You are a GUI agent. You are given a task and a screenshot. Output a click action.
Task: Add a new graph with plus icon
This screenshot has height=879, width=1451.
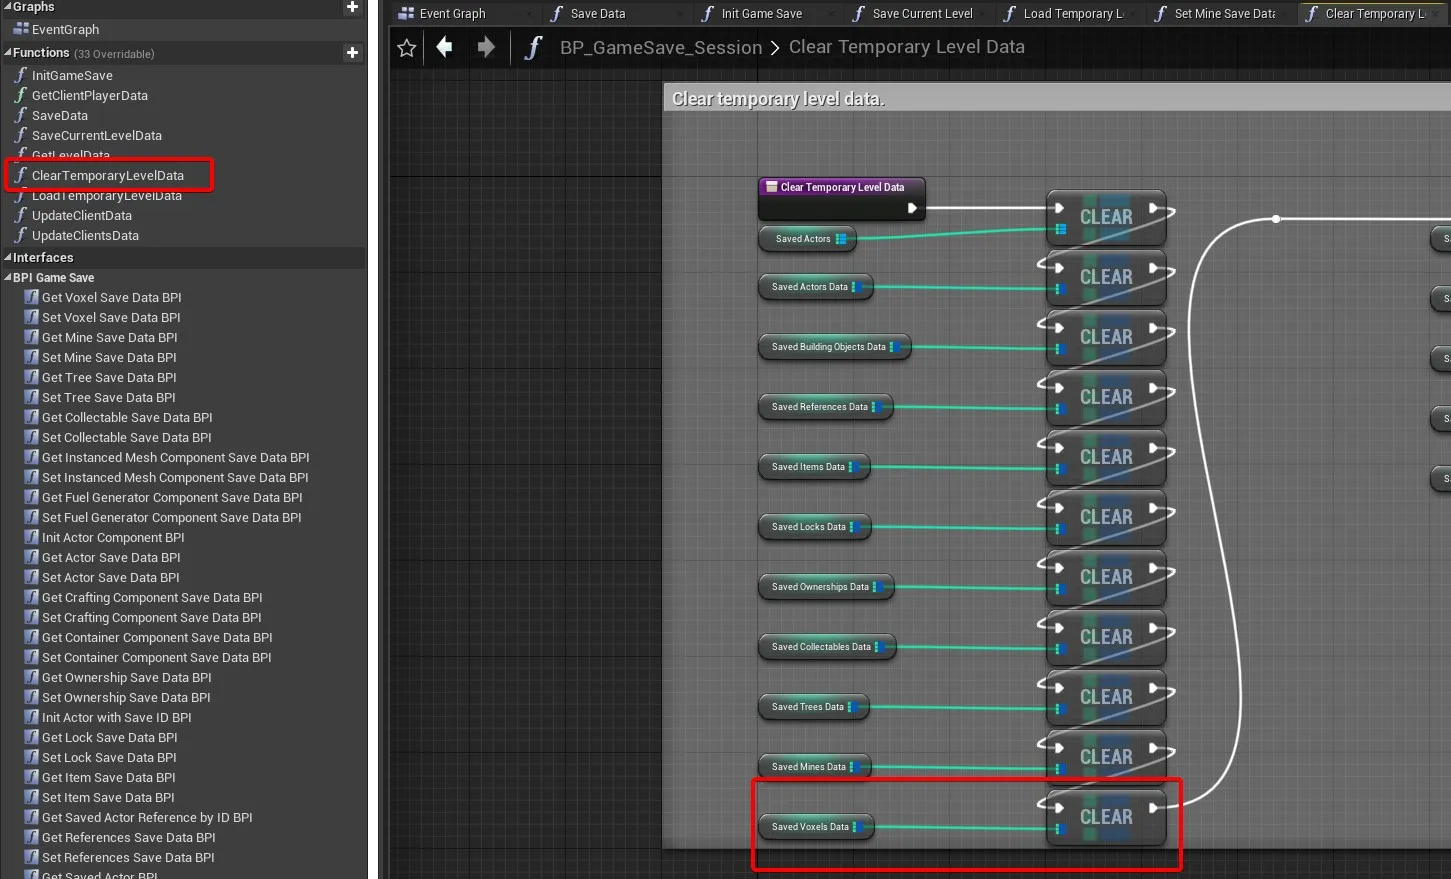pyautogui.click(x=352, y=7)
